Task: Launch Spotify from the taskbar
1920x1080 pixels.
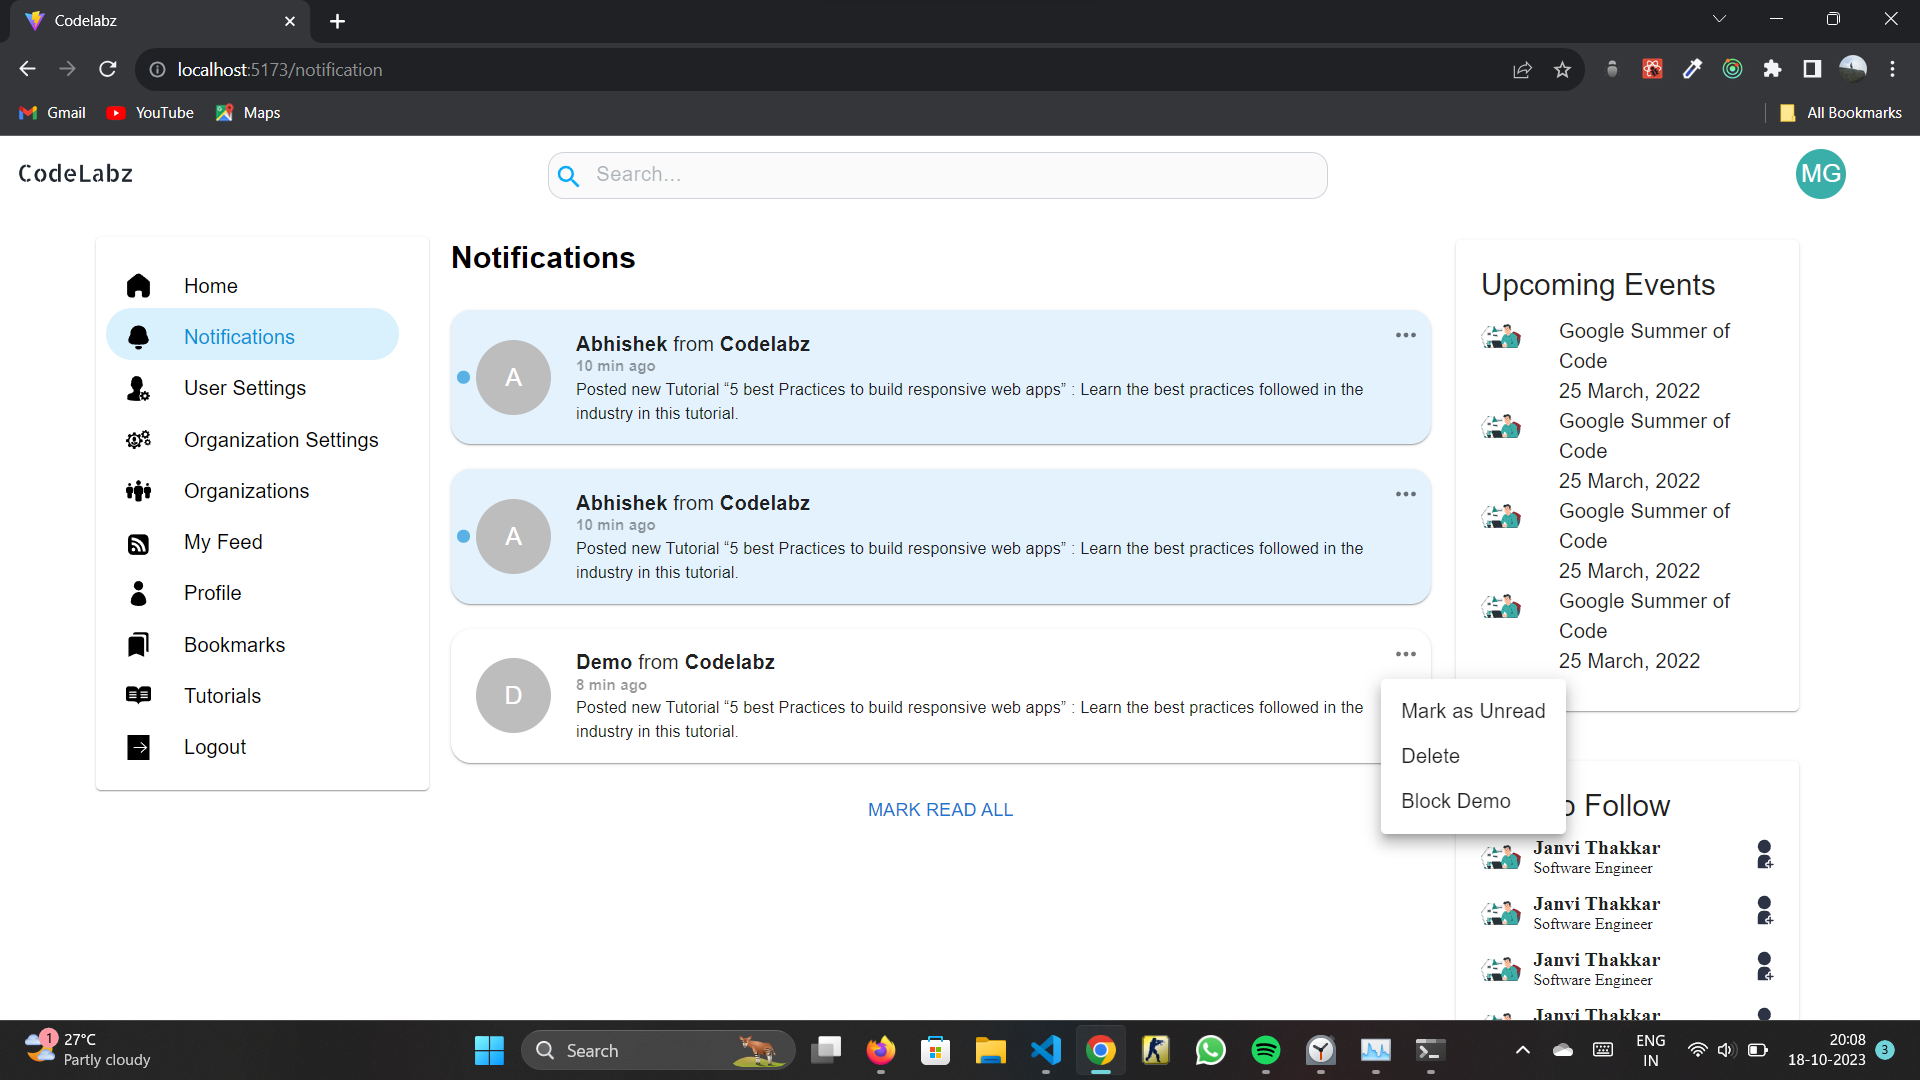Action: pos(1265,1050)
